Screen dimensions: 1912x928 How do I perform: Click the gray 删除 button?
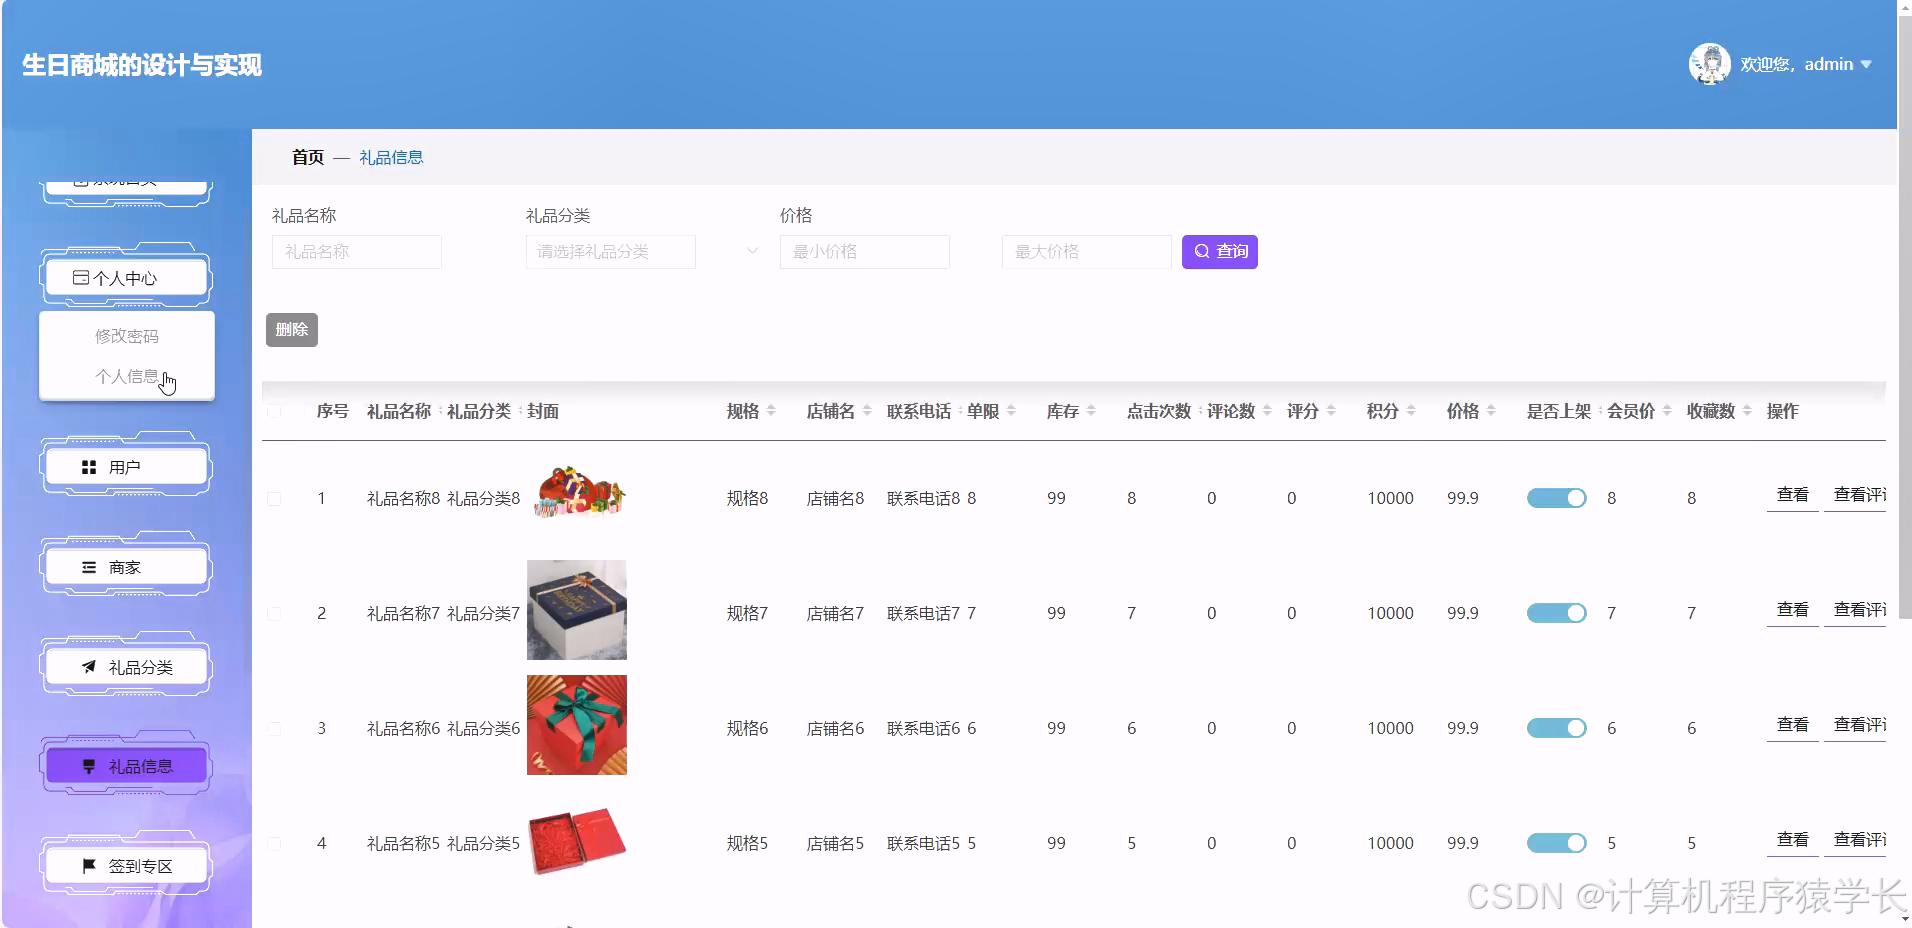pyautogui.click(x=291, y=328)
